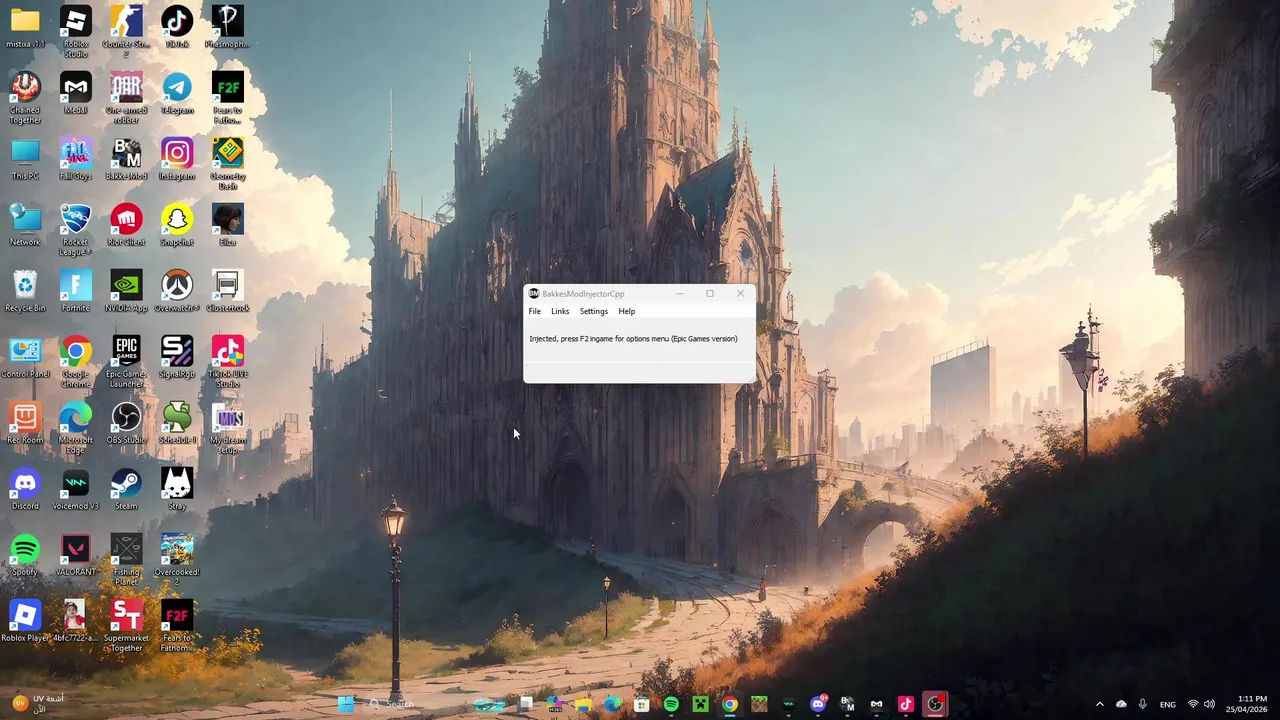Select the Eliza desktop icon
The width and height of the screenshot is (1280, 720).
click(227, 225)
